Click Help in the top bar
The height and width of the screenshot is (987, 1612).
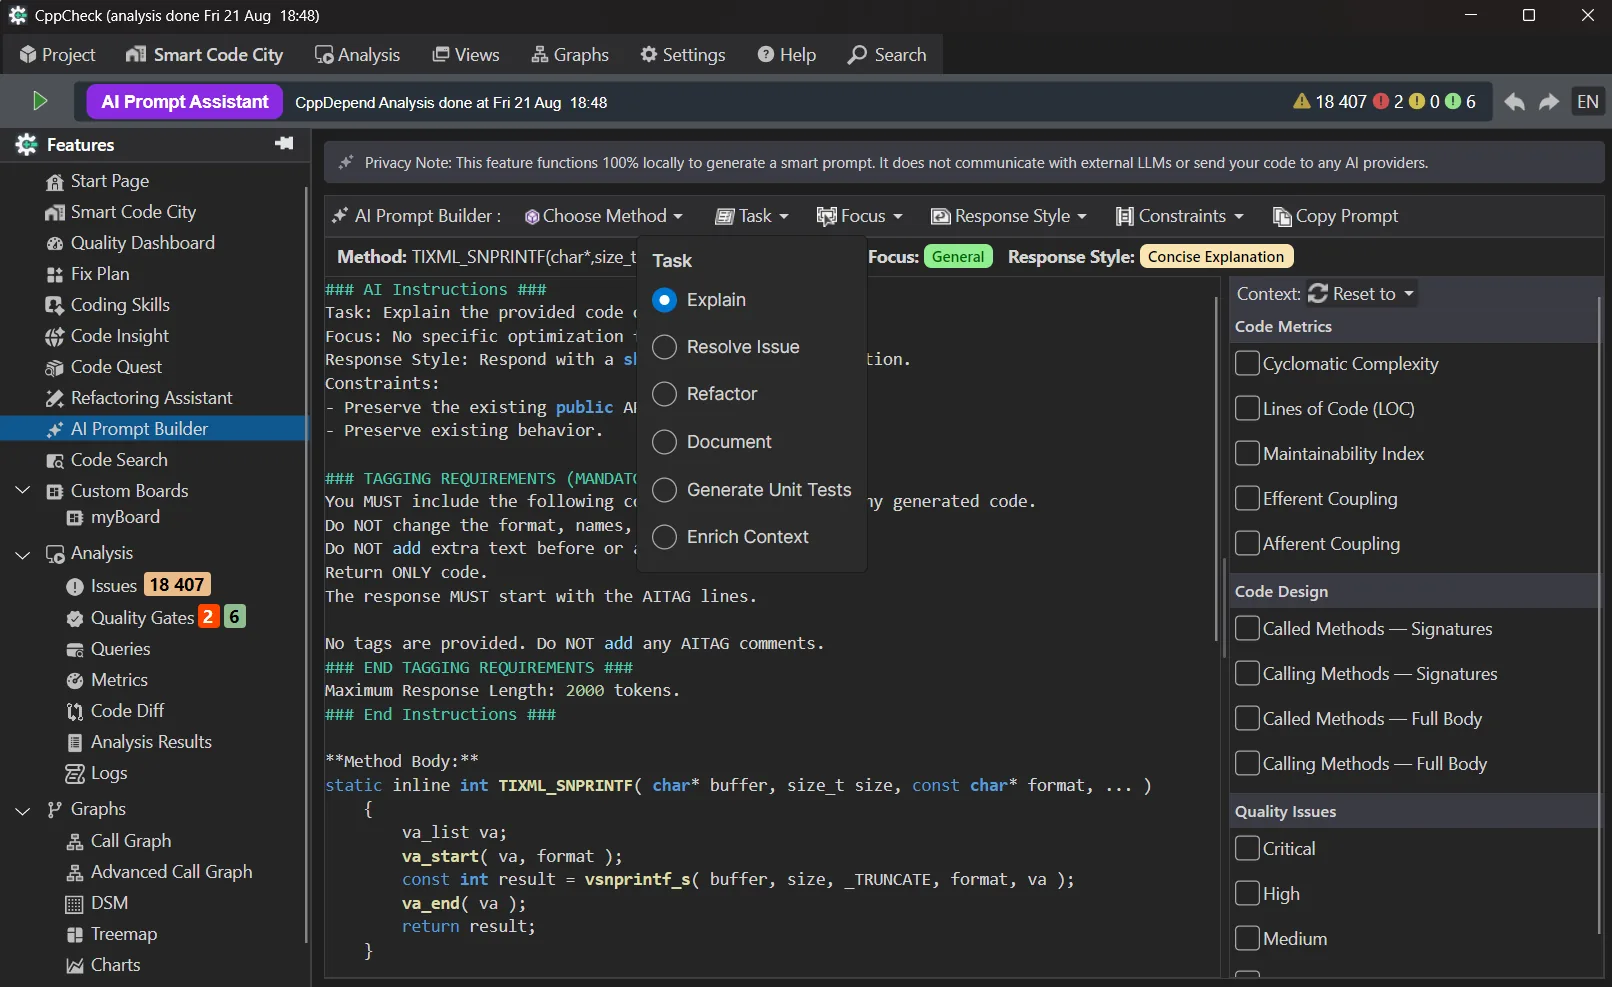click(787, 55)
